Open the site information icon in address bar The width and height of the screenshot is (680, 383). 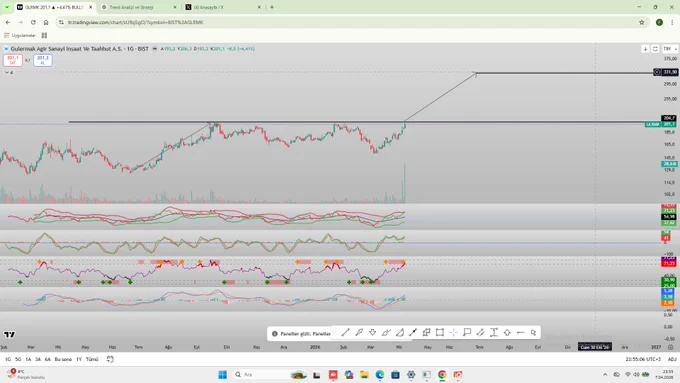(x=61, y=22)
